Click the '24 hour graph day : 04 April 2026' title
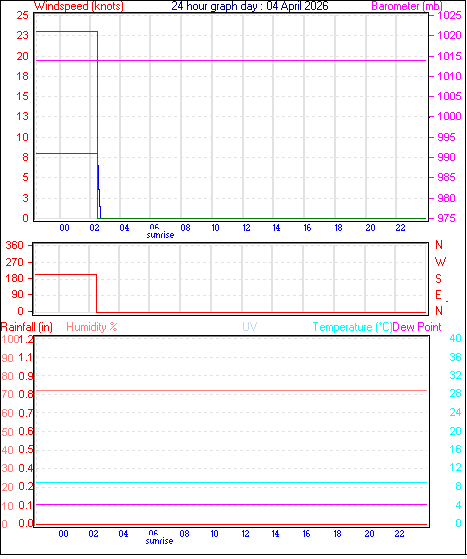This screenshot has width=467, height=559. (250, 6)
